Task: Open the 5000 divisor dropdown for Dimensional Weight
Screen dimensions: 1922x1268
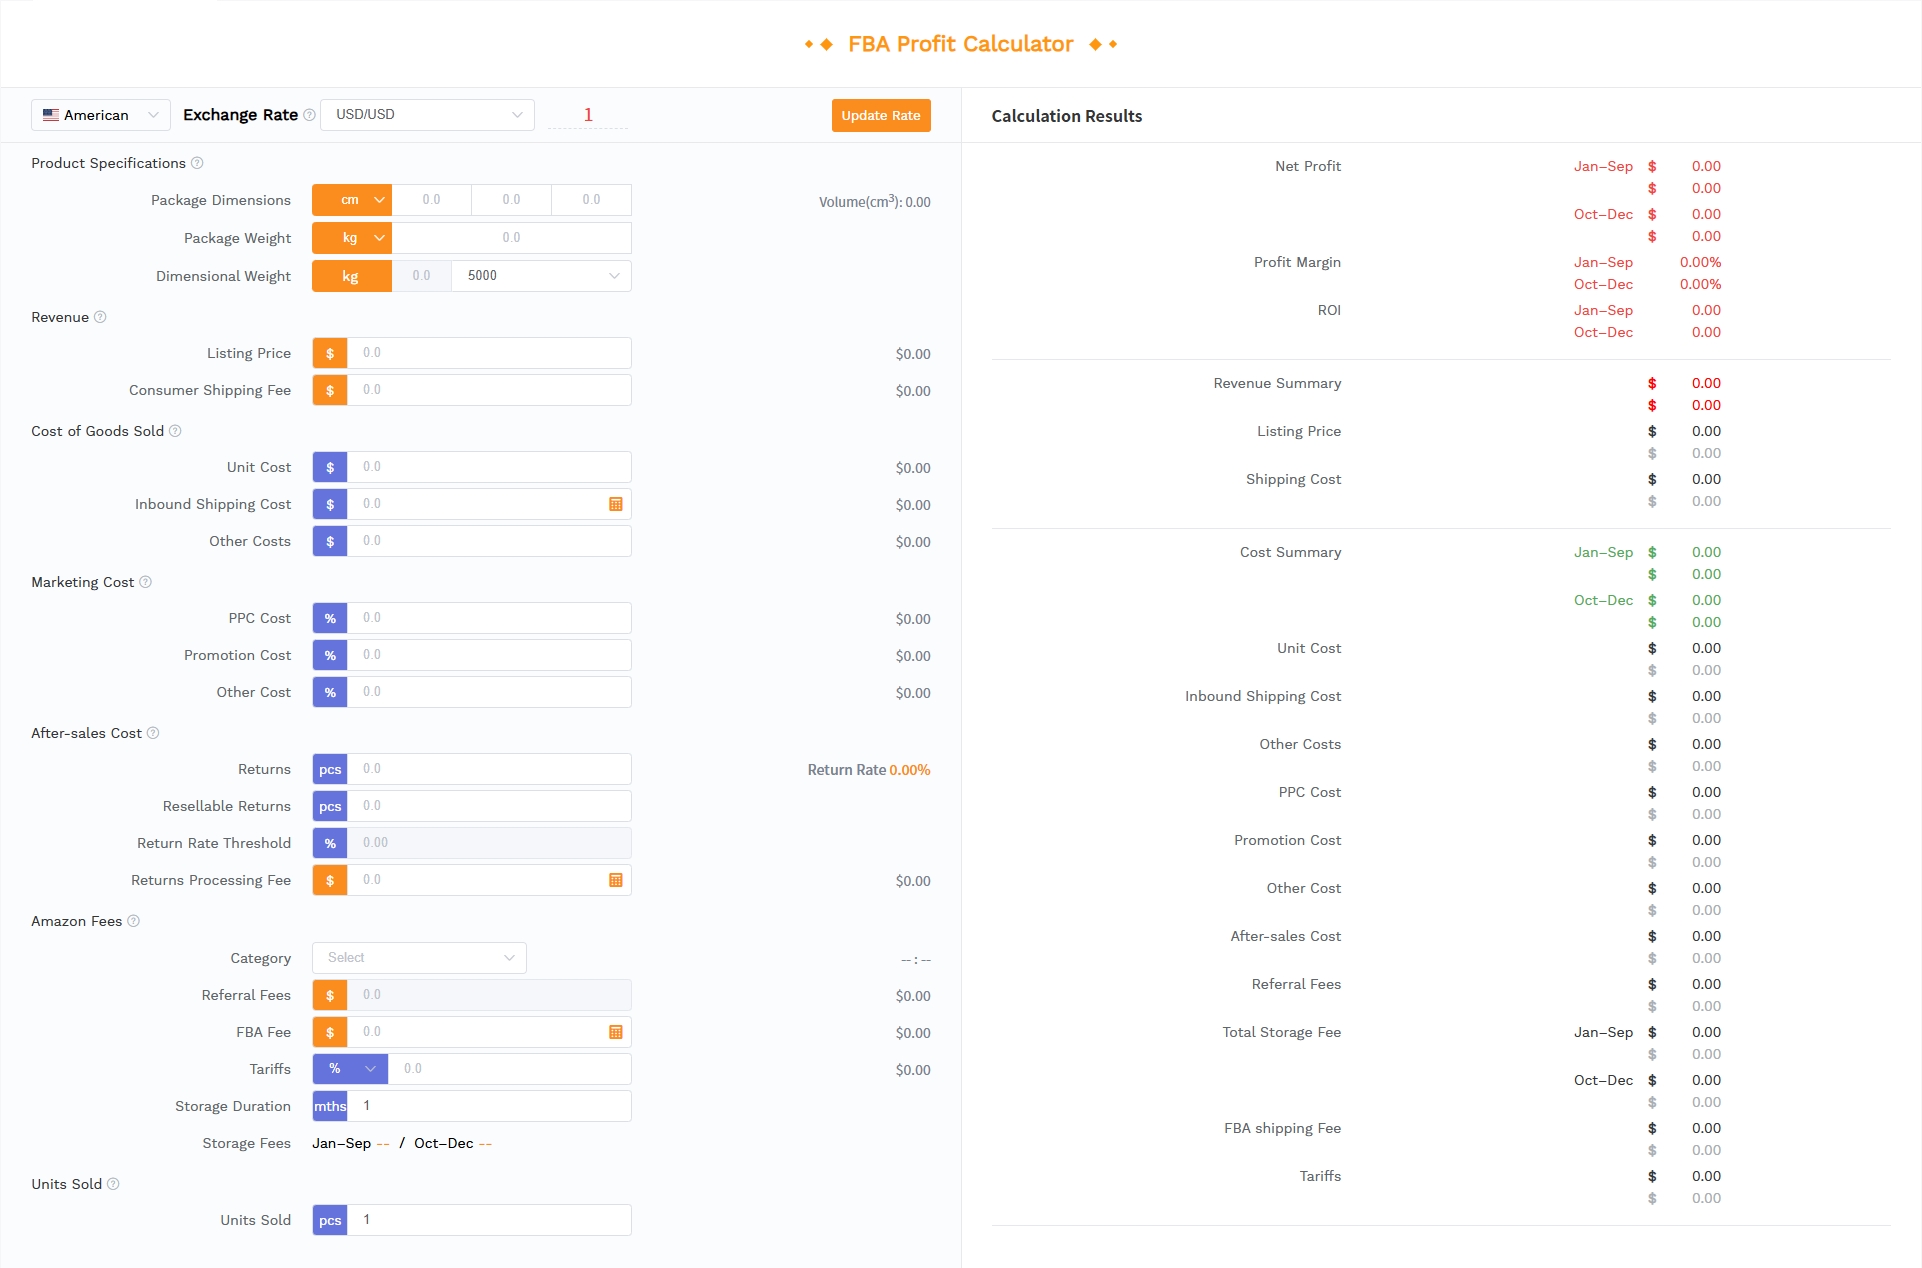Action: 540,275
